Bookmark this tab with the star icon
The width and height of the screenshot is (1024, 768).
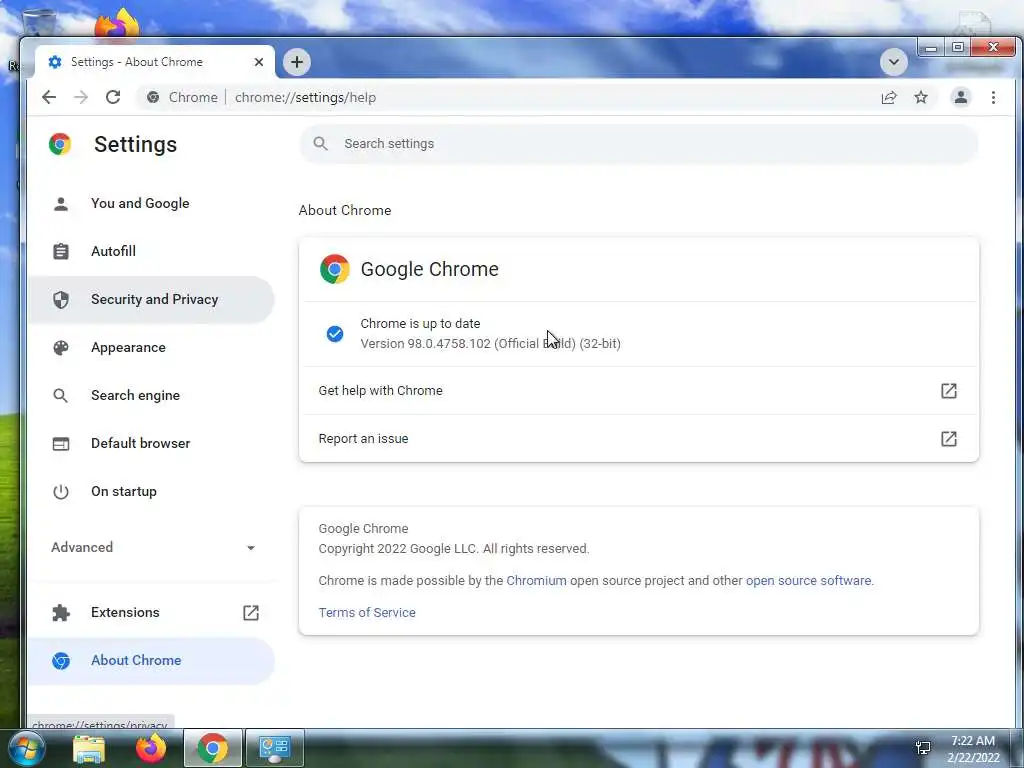point(921,97)
